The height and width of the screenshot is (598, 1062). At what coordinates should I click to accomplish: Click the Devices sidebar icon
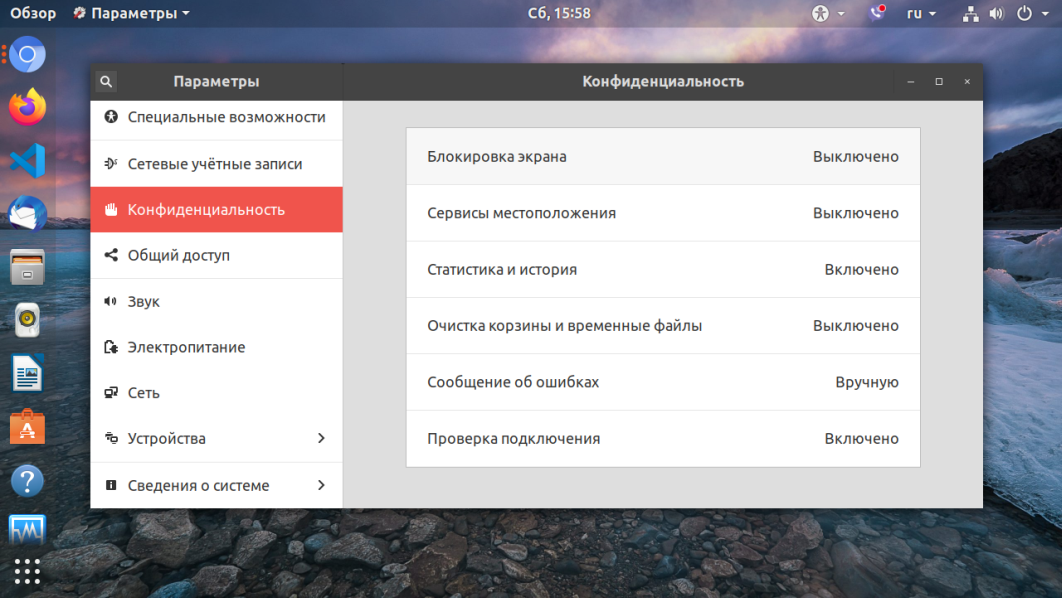111,438
